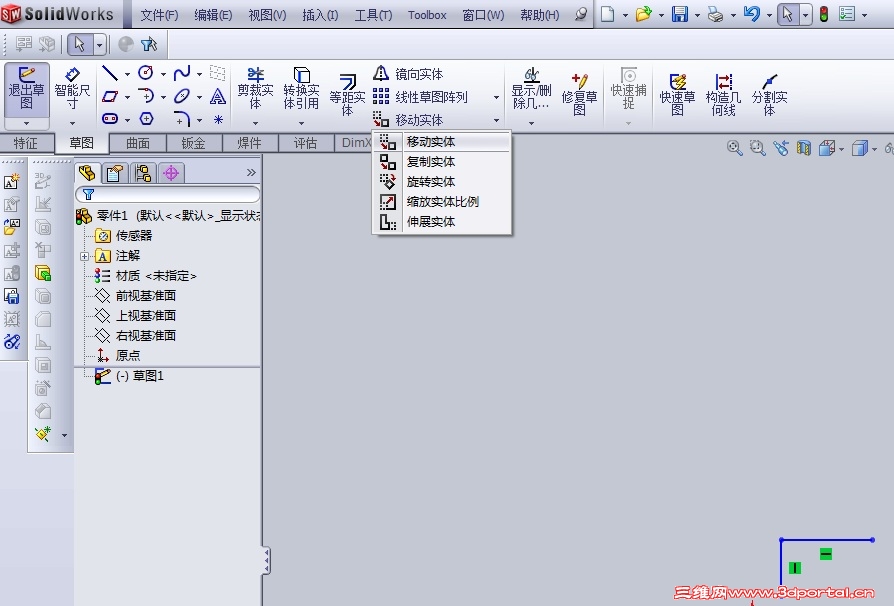Screen dimensions: 894x606
Task: Click Linear Sketch Pattern (线性草图阵列)
Action: click(x=420, y=97)
